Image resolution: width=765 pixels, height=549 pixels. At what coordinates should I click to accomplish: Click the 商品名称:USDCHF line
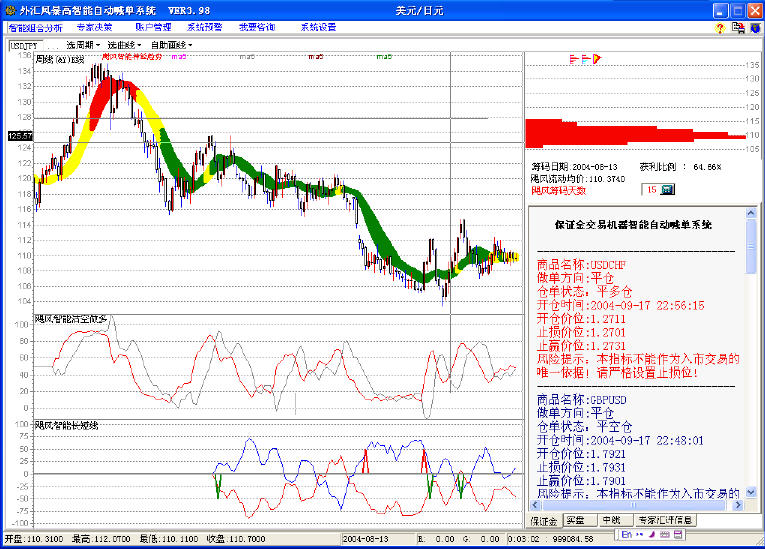(581, 265)
